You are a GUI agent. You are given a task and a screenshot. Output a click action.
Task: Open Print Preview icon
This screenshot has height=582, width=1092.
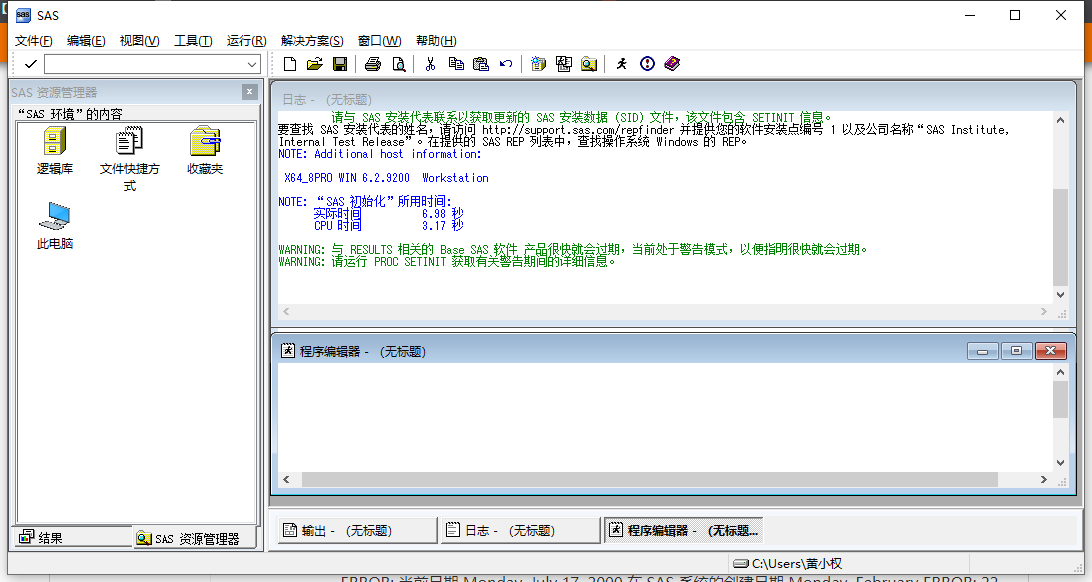tap(398, 64)
